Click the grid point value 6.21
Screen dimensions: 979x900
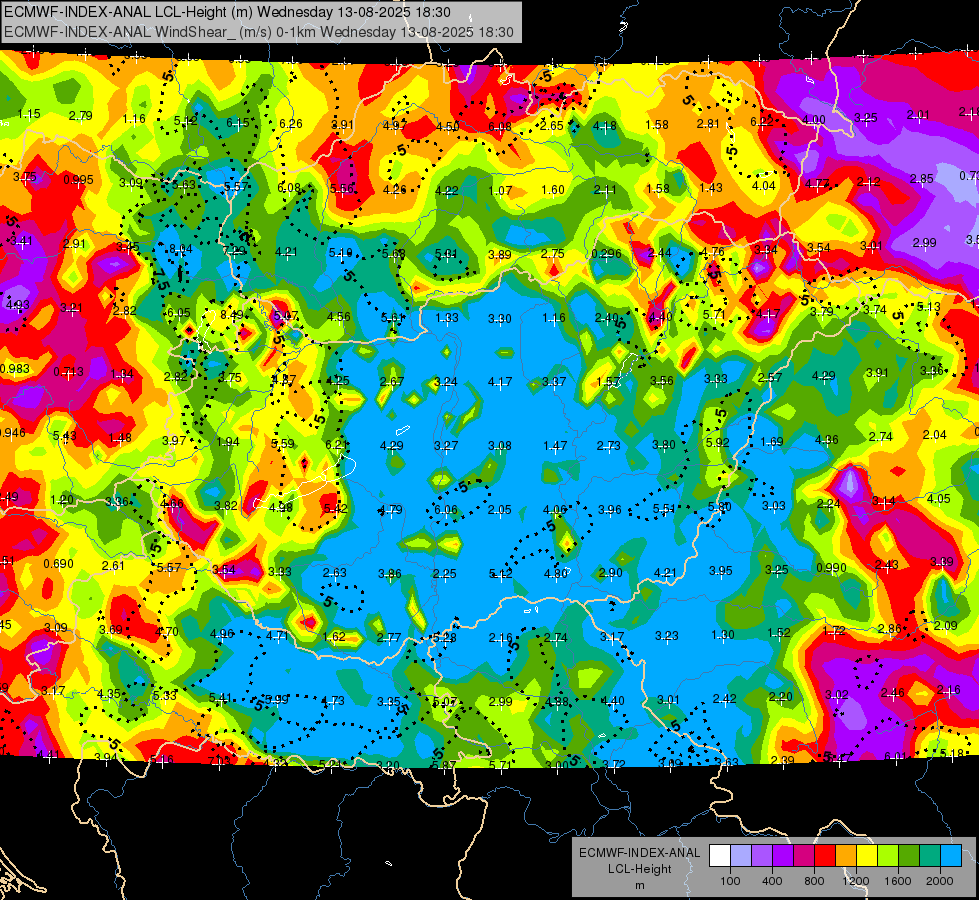click(337, 445)
